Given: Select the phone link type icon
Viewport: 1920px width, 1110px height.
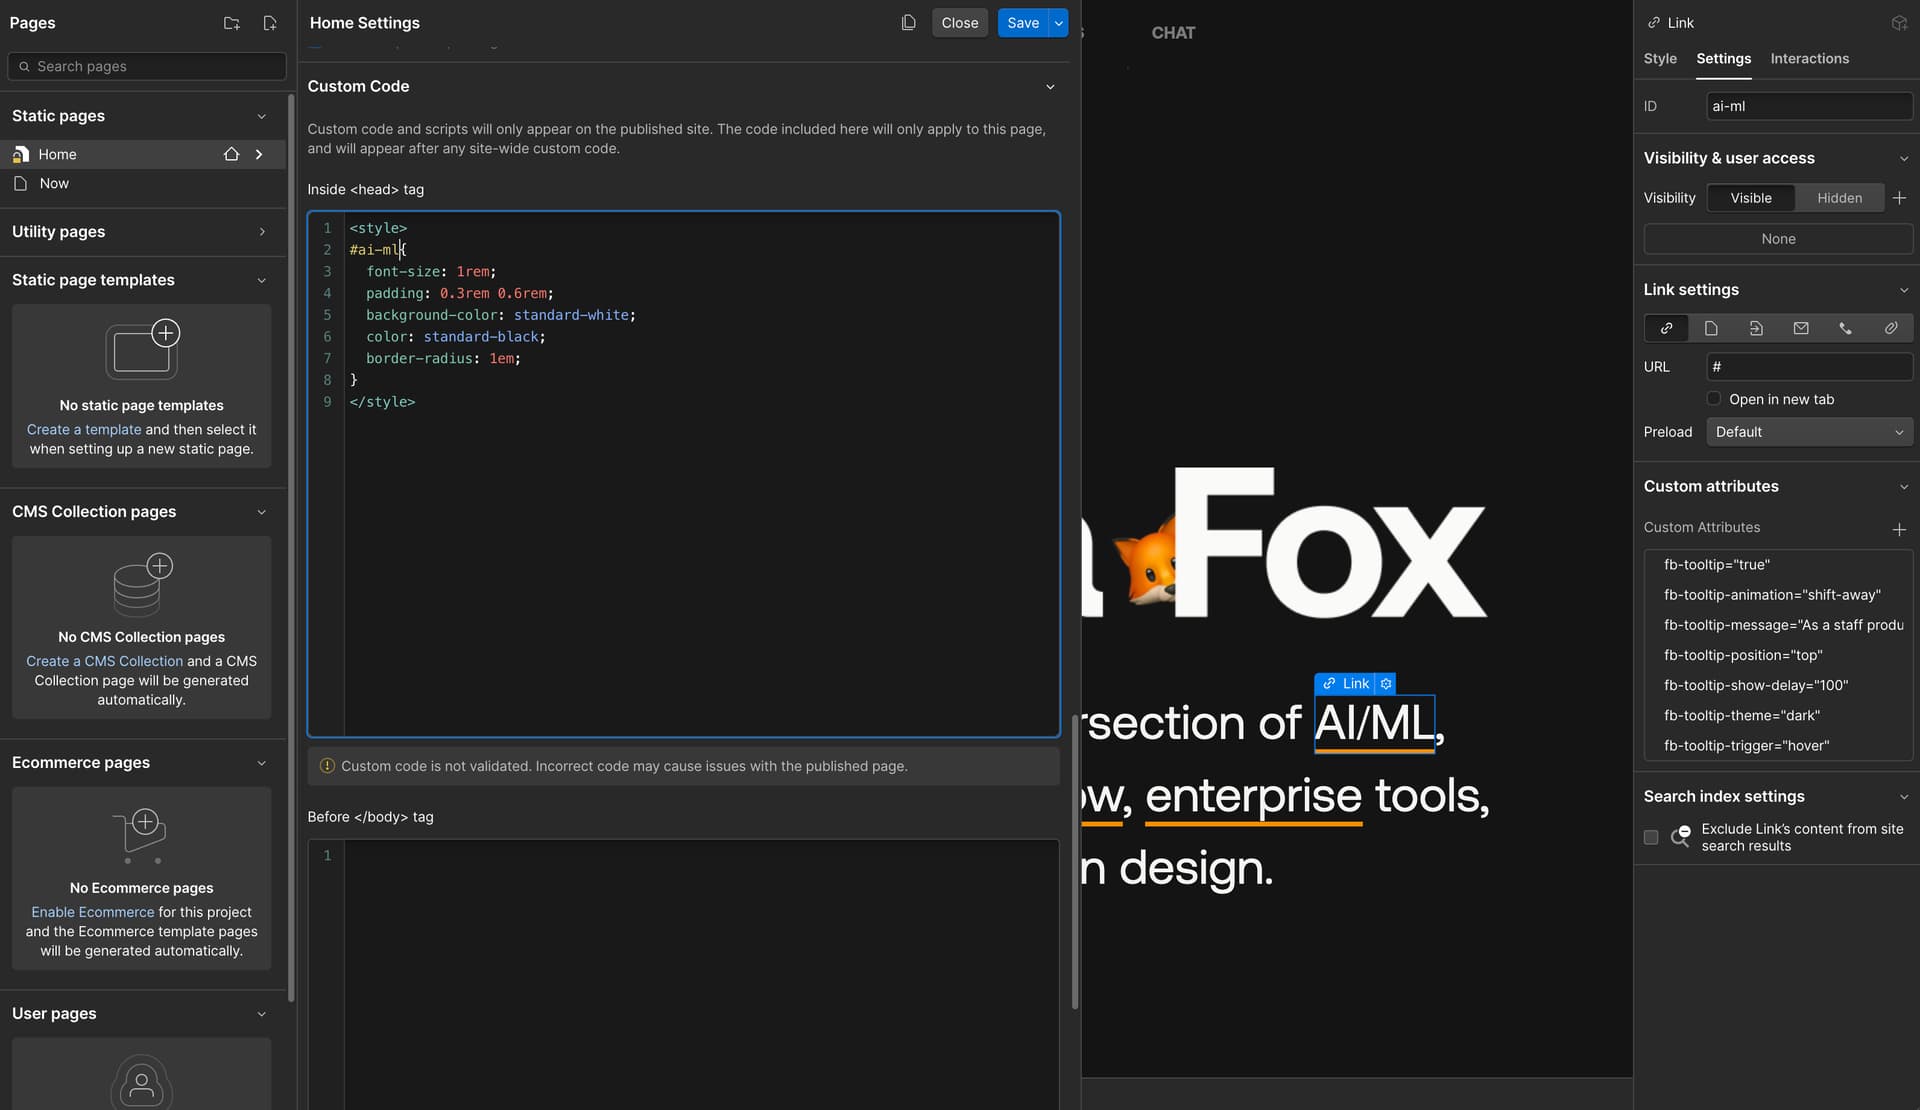Looking at the screenshot, I should [1846, 328].
